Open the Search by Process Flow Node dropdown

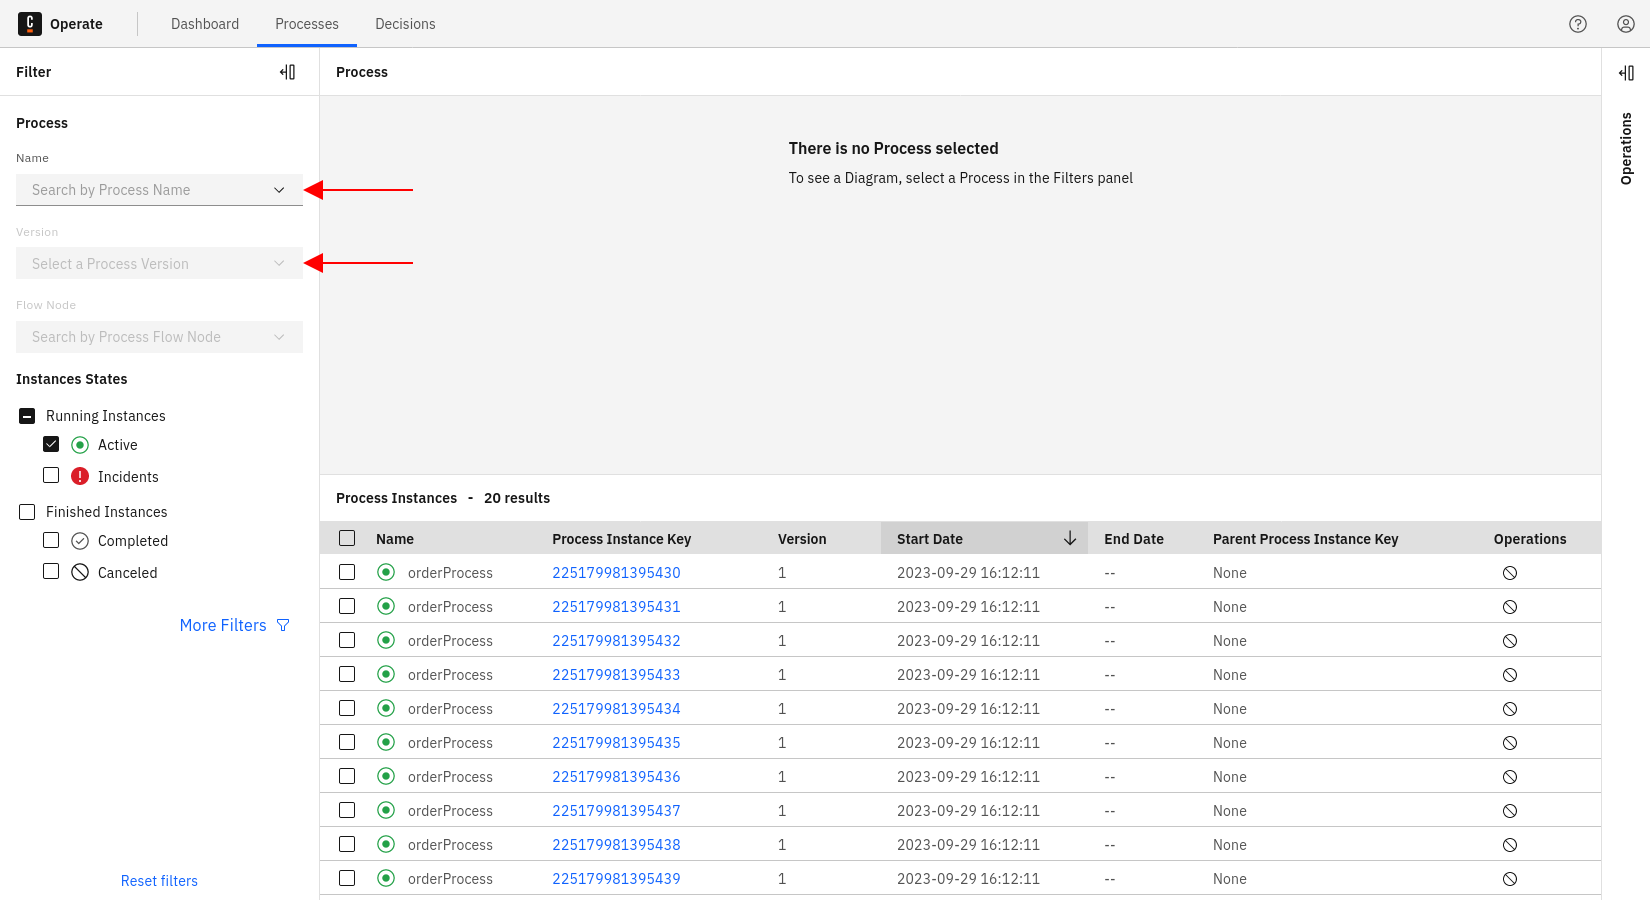(159, 337)
